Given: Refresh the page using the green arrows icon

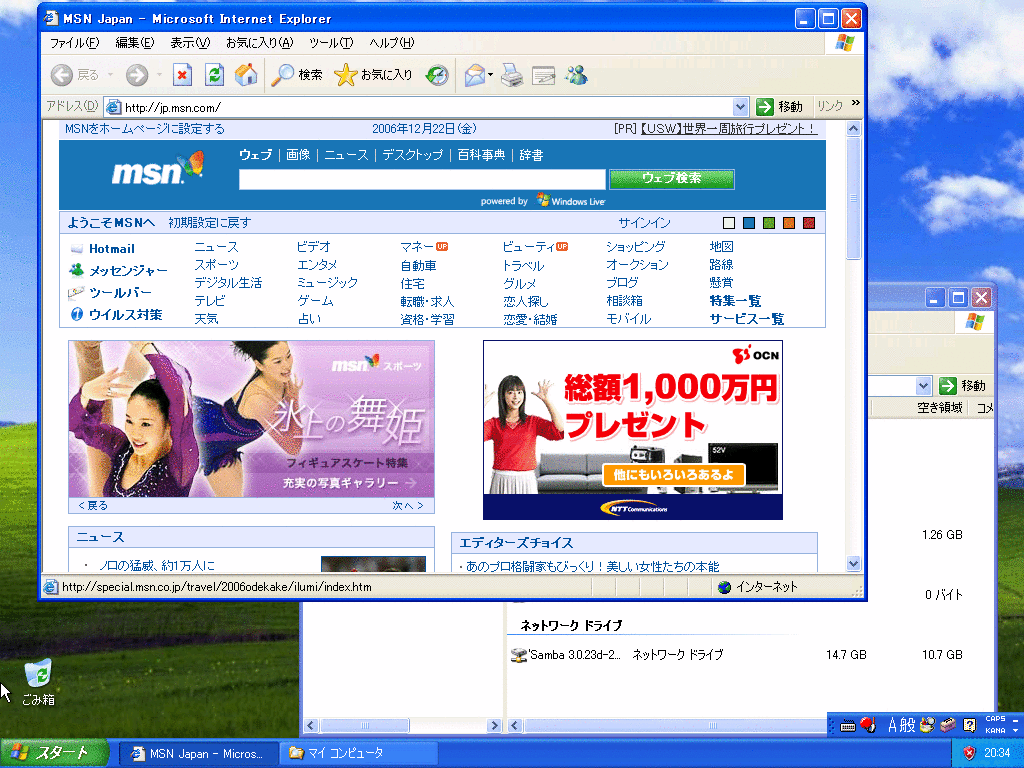Looking at the screenshot, I should pos(214,75).
